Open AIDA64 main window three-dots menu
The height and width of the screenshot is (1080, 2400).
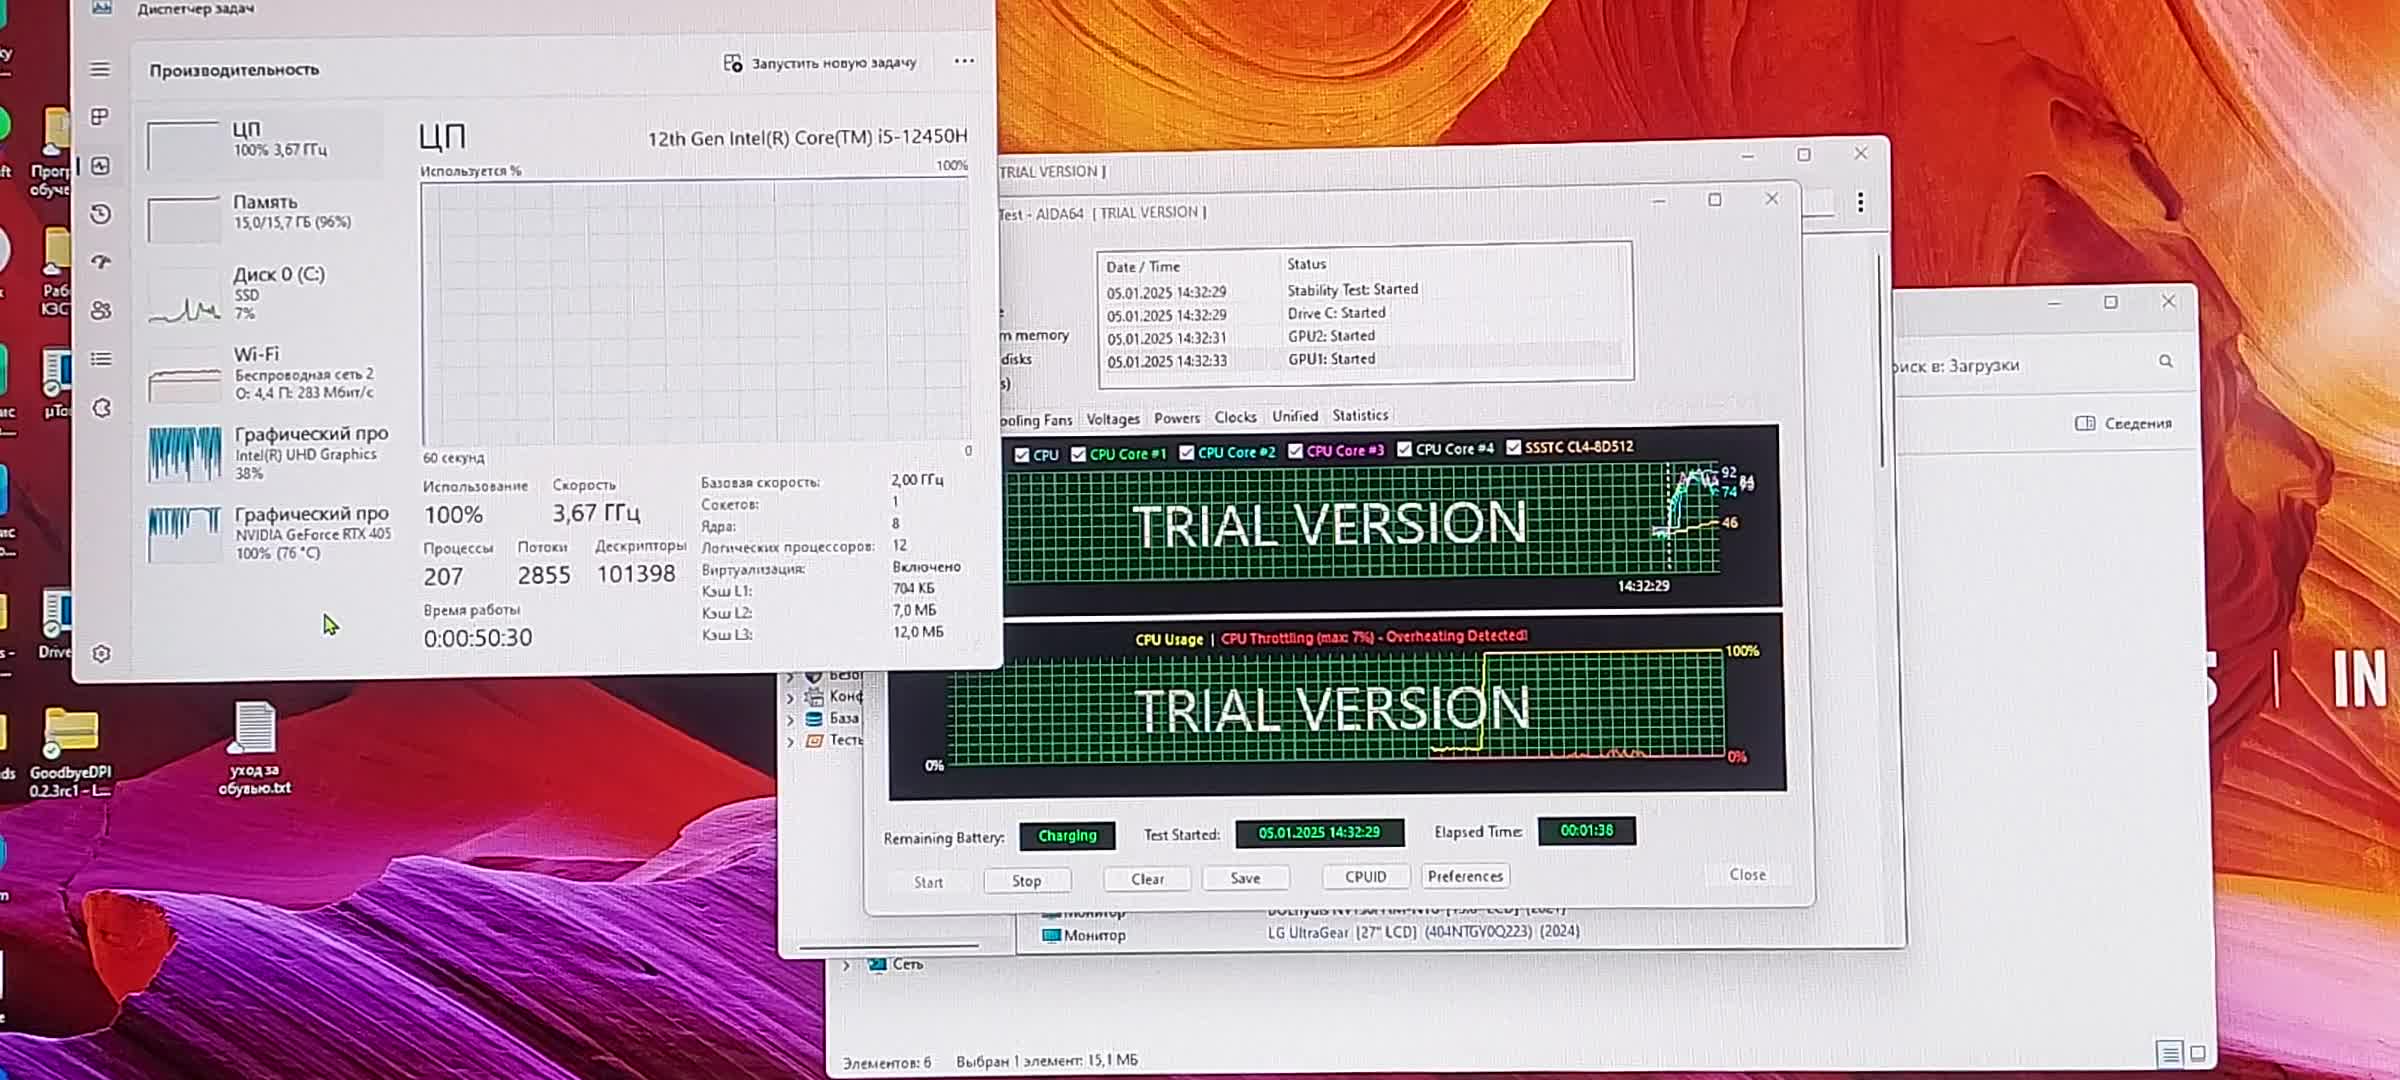1860,202
